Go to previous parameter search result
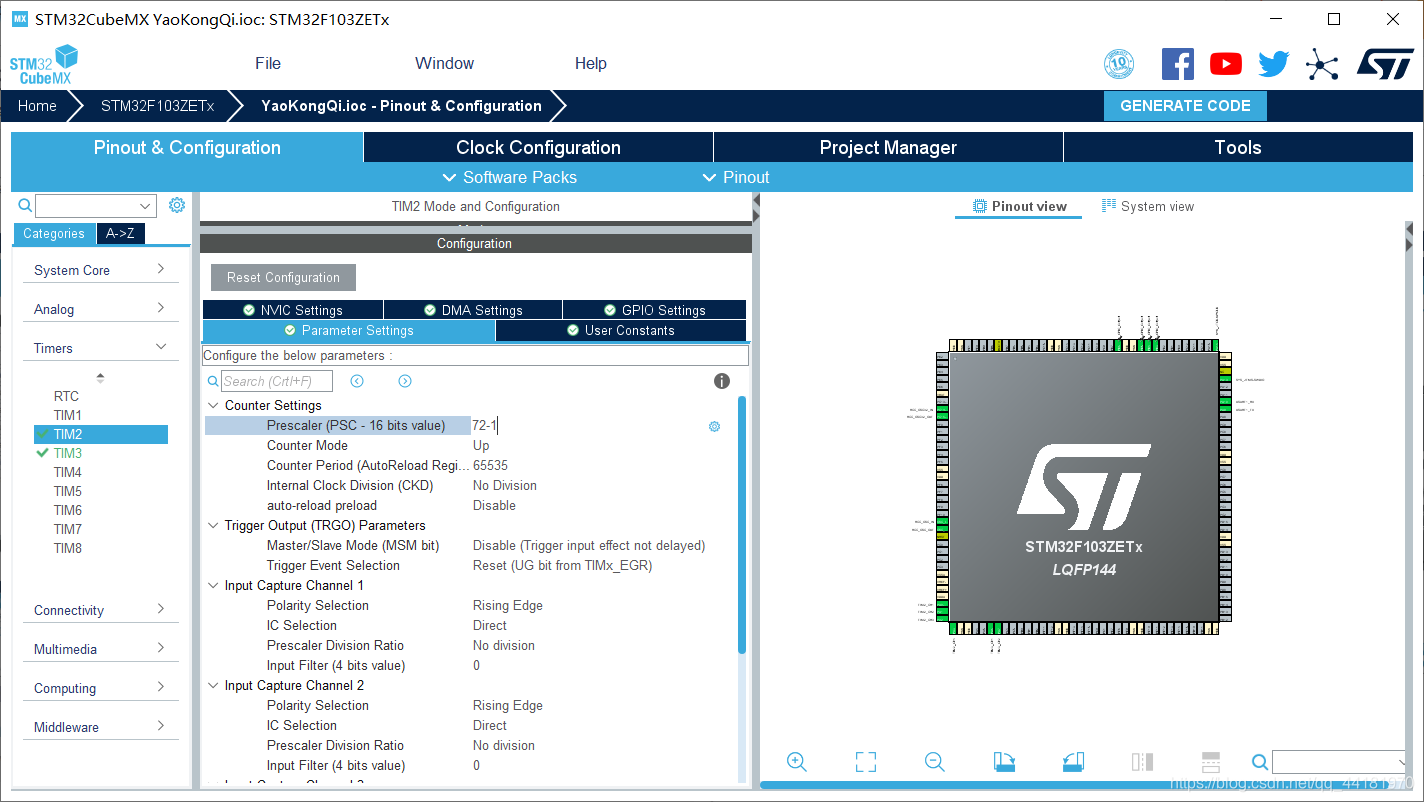Viewport: 1424px width, 802px height. tap(357, 381)
